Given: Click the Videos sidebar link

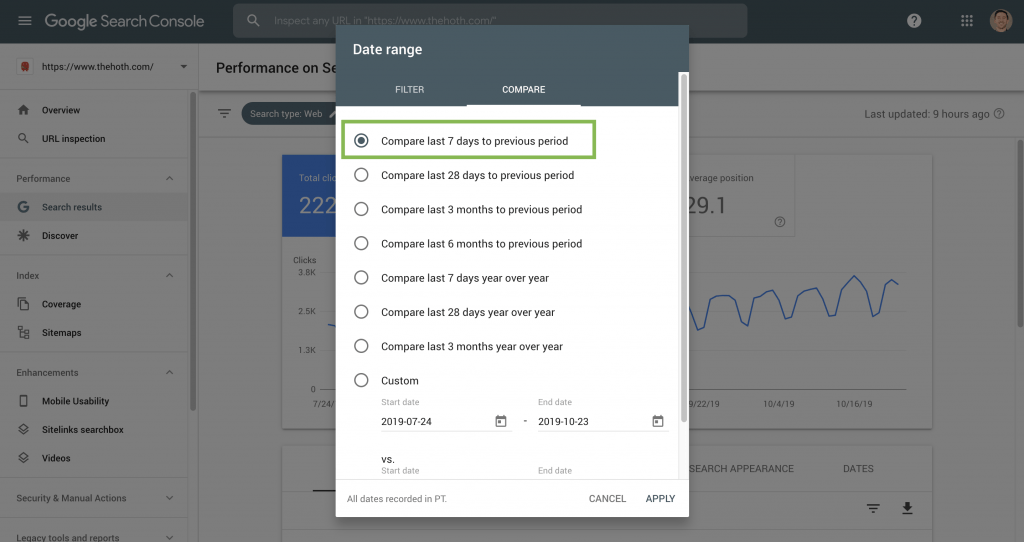Looking at the screenshot, I should 56,458.
